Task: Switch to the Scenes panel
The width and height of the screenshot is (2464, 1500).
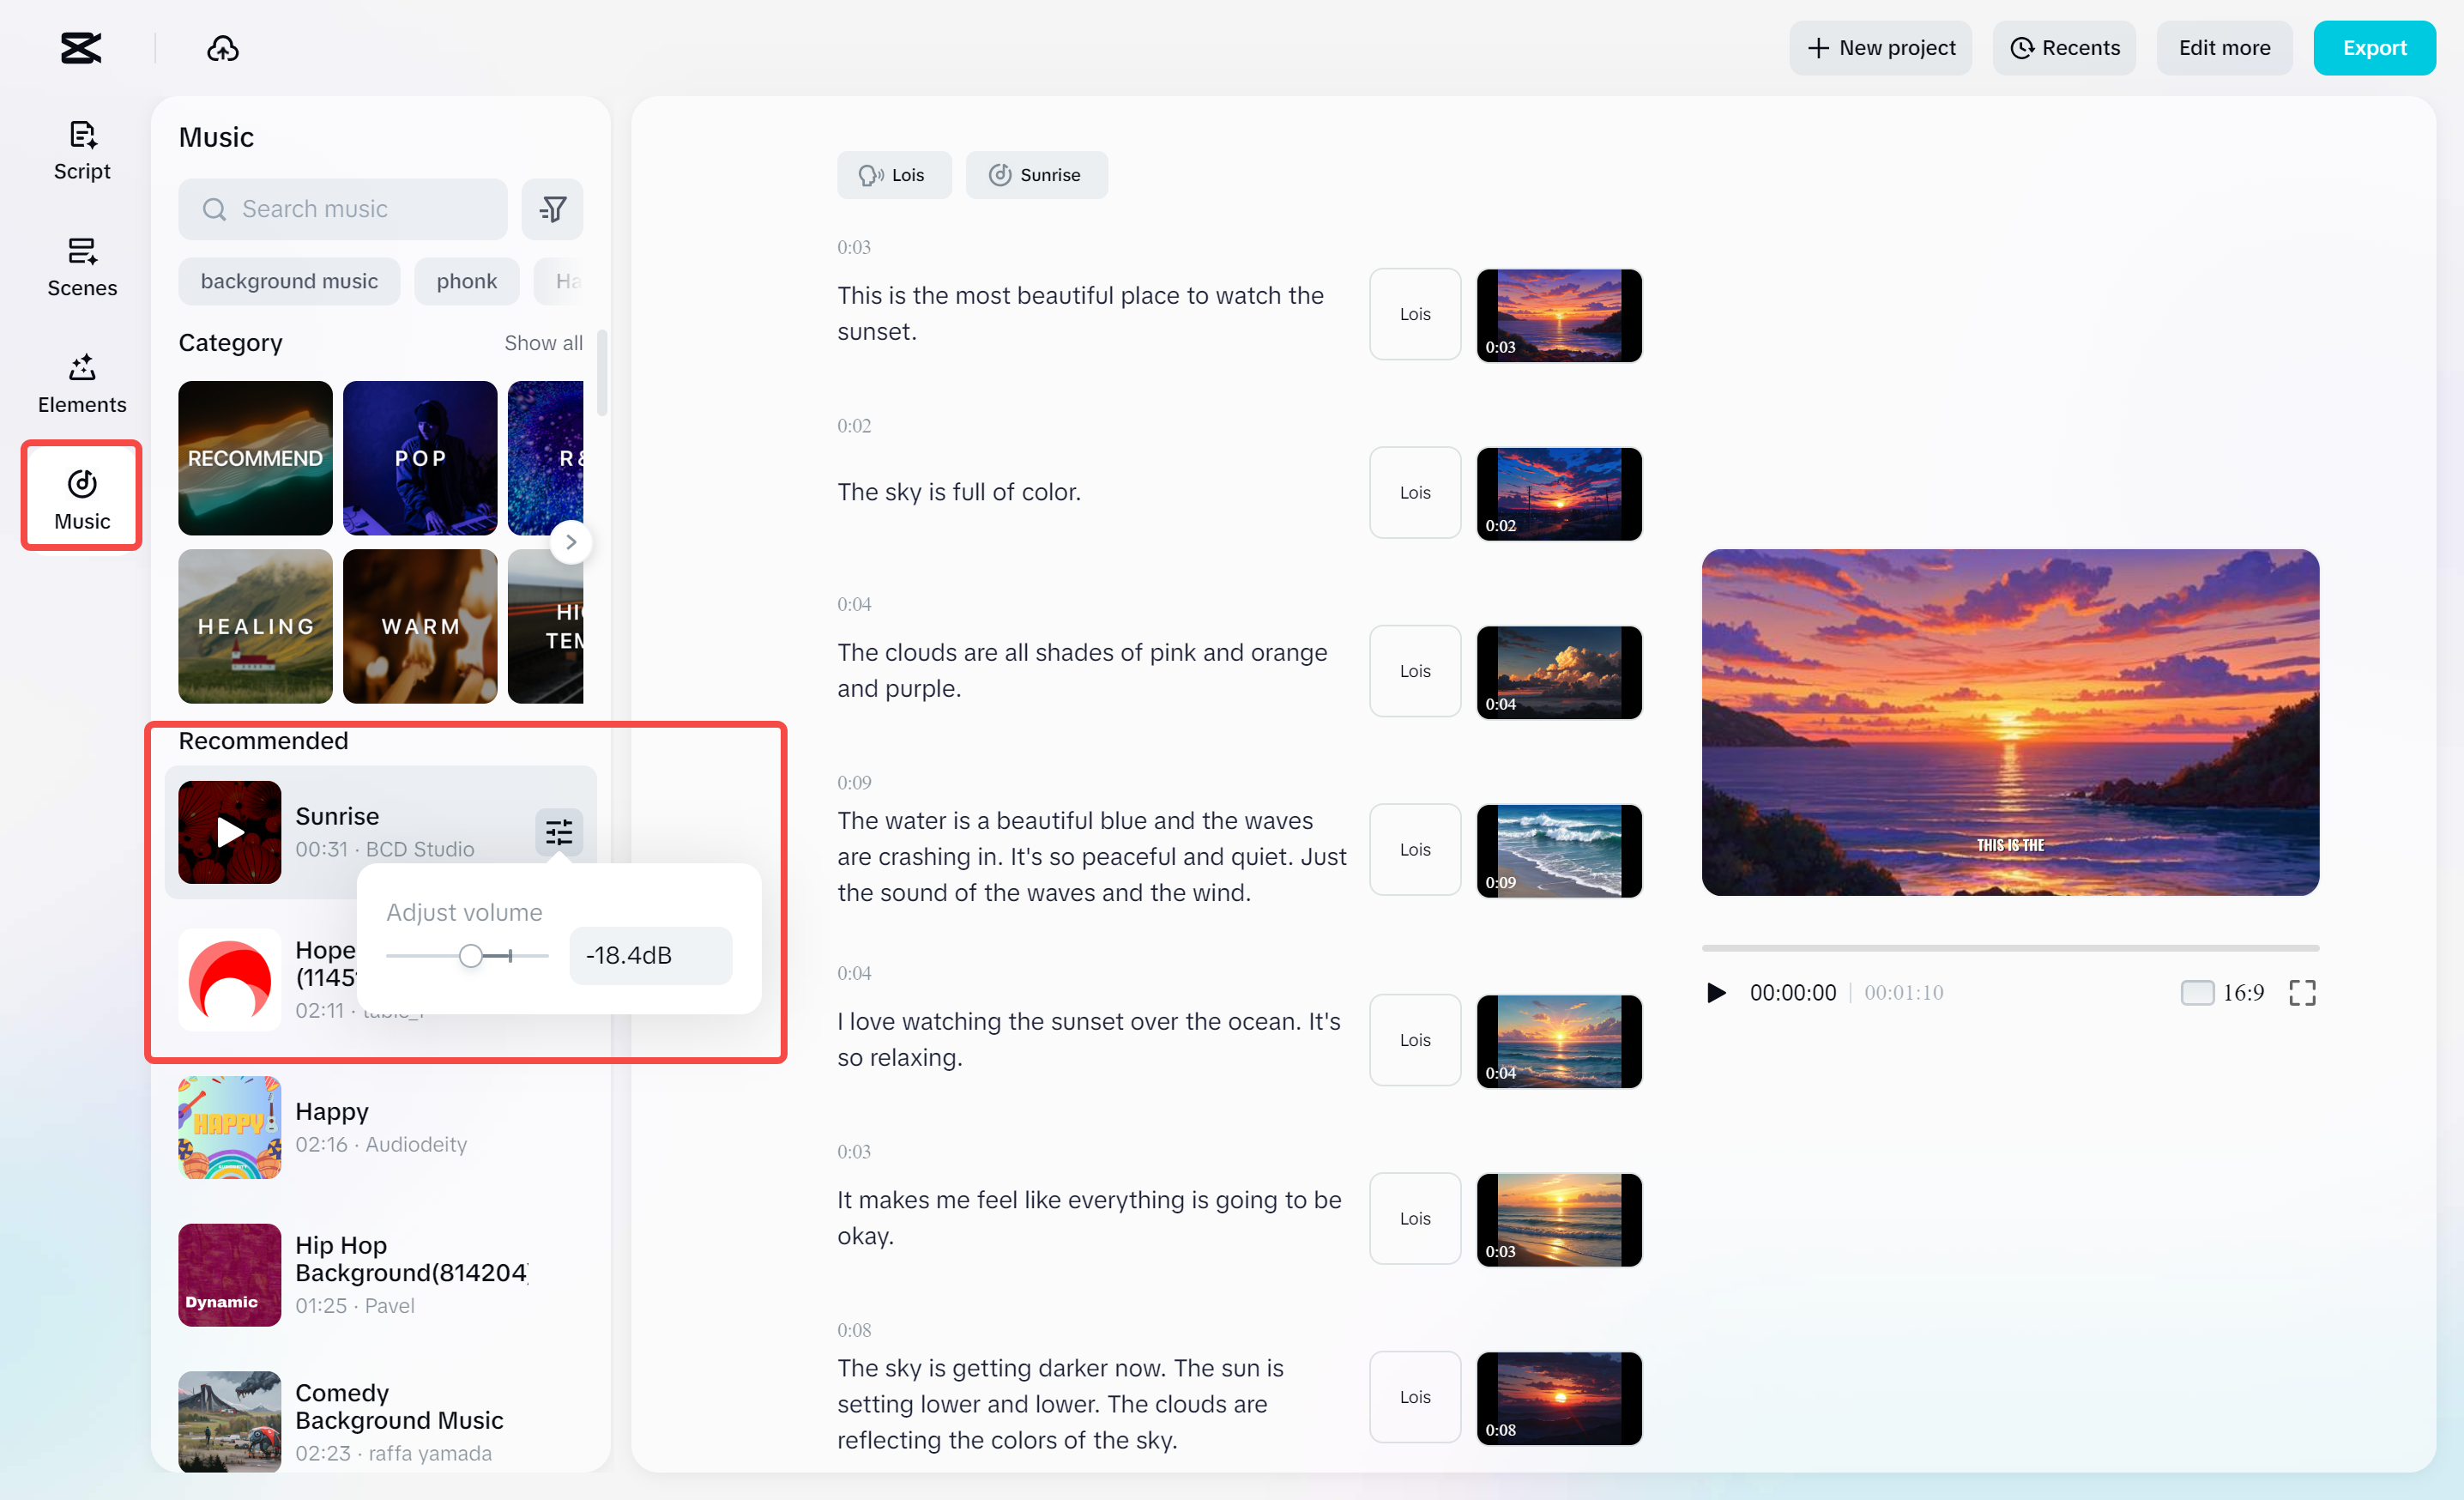Action: (x=81, y=268)
